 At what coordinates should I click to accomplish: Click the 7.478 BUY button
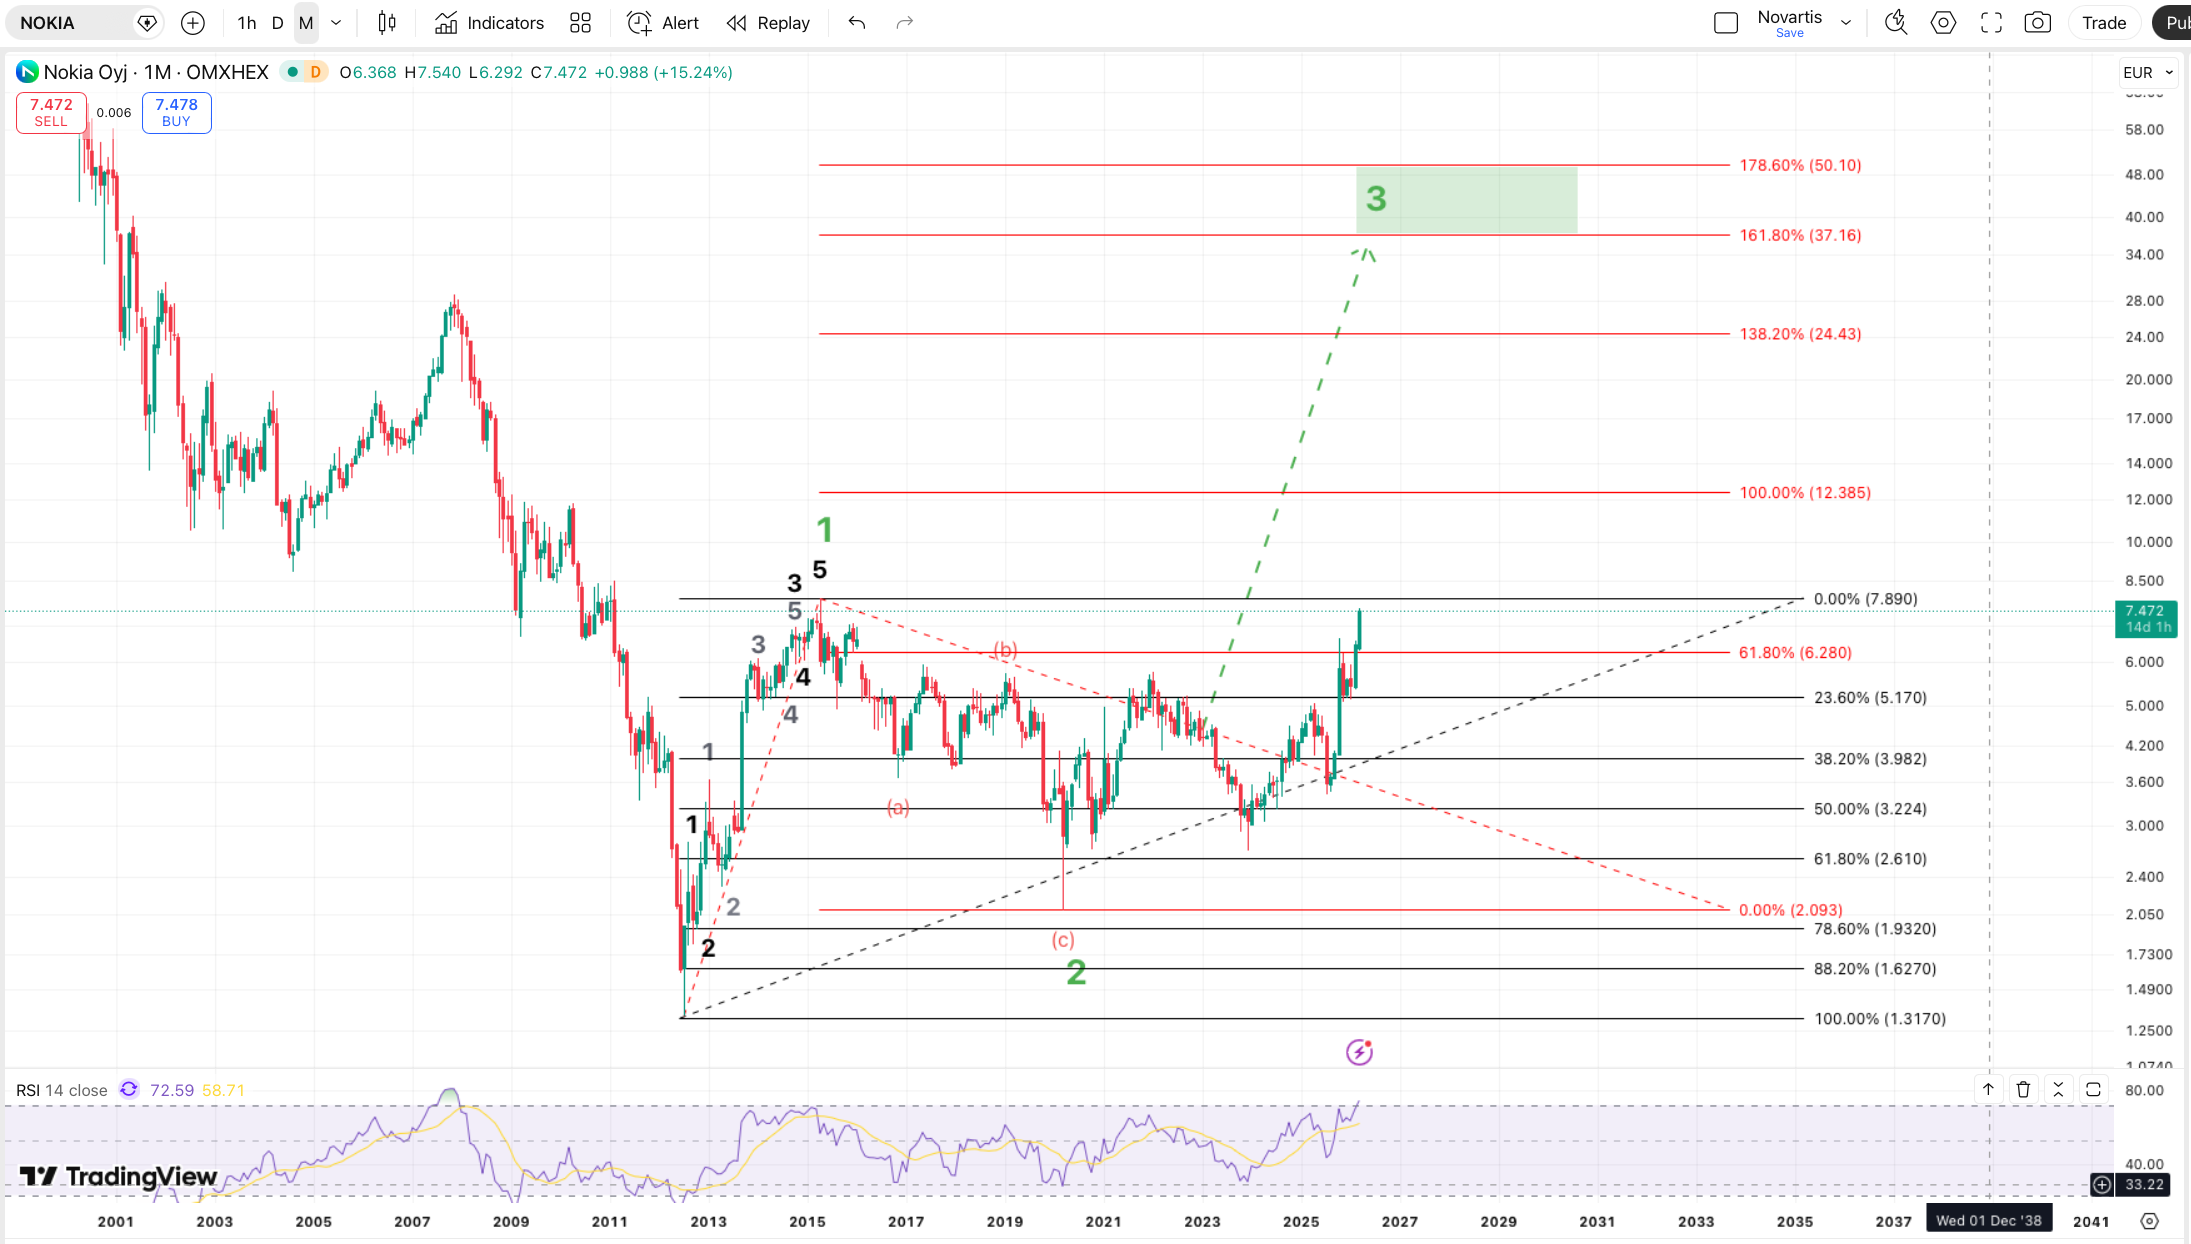pyautogui.click(x=176, y=112)
